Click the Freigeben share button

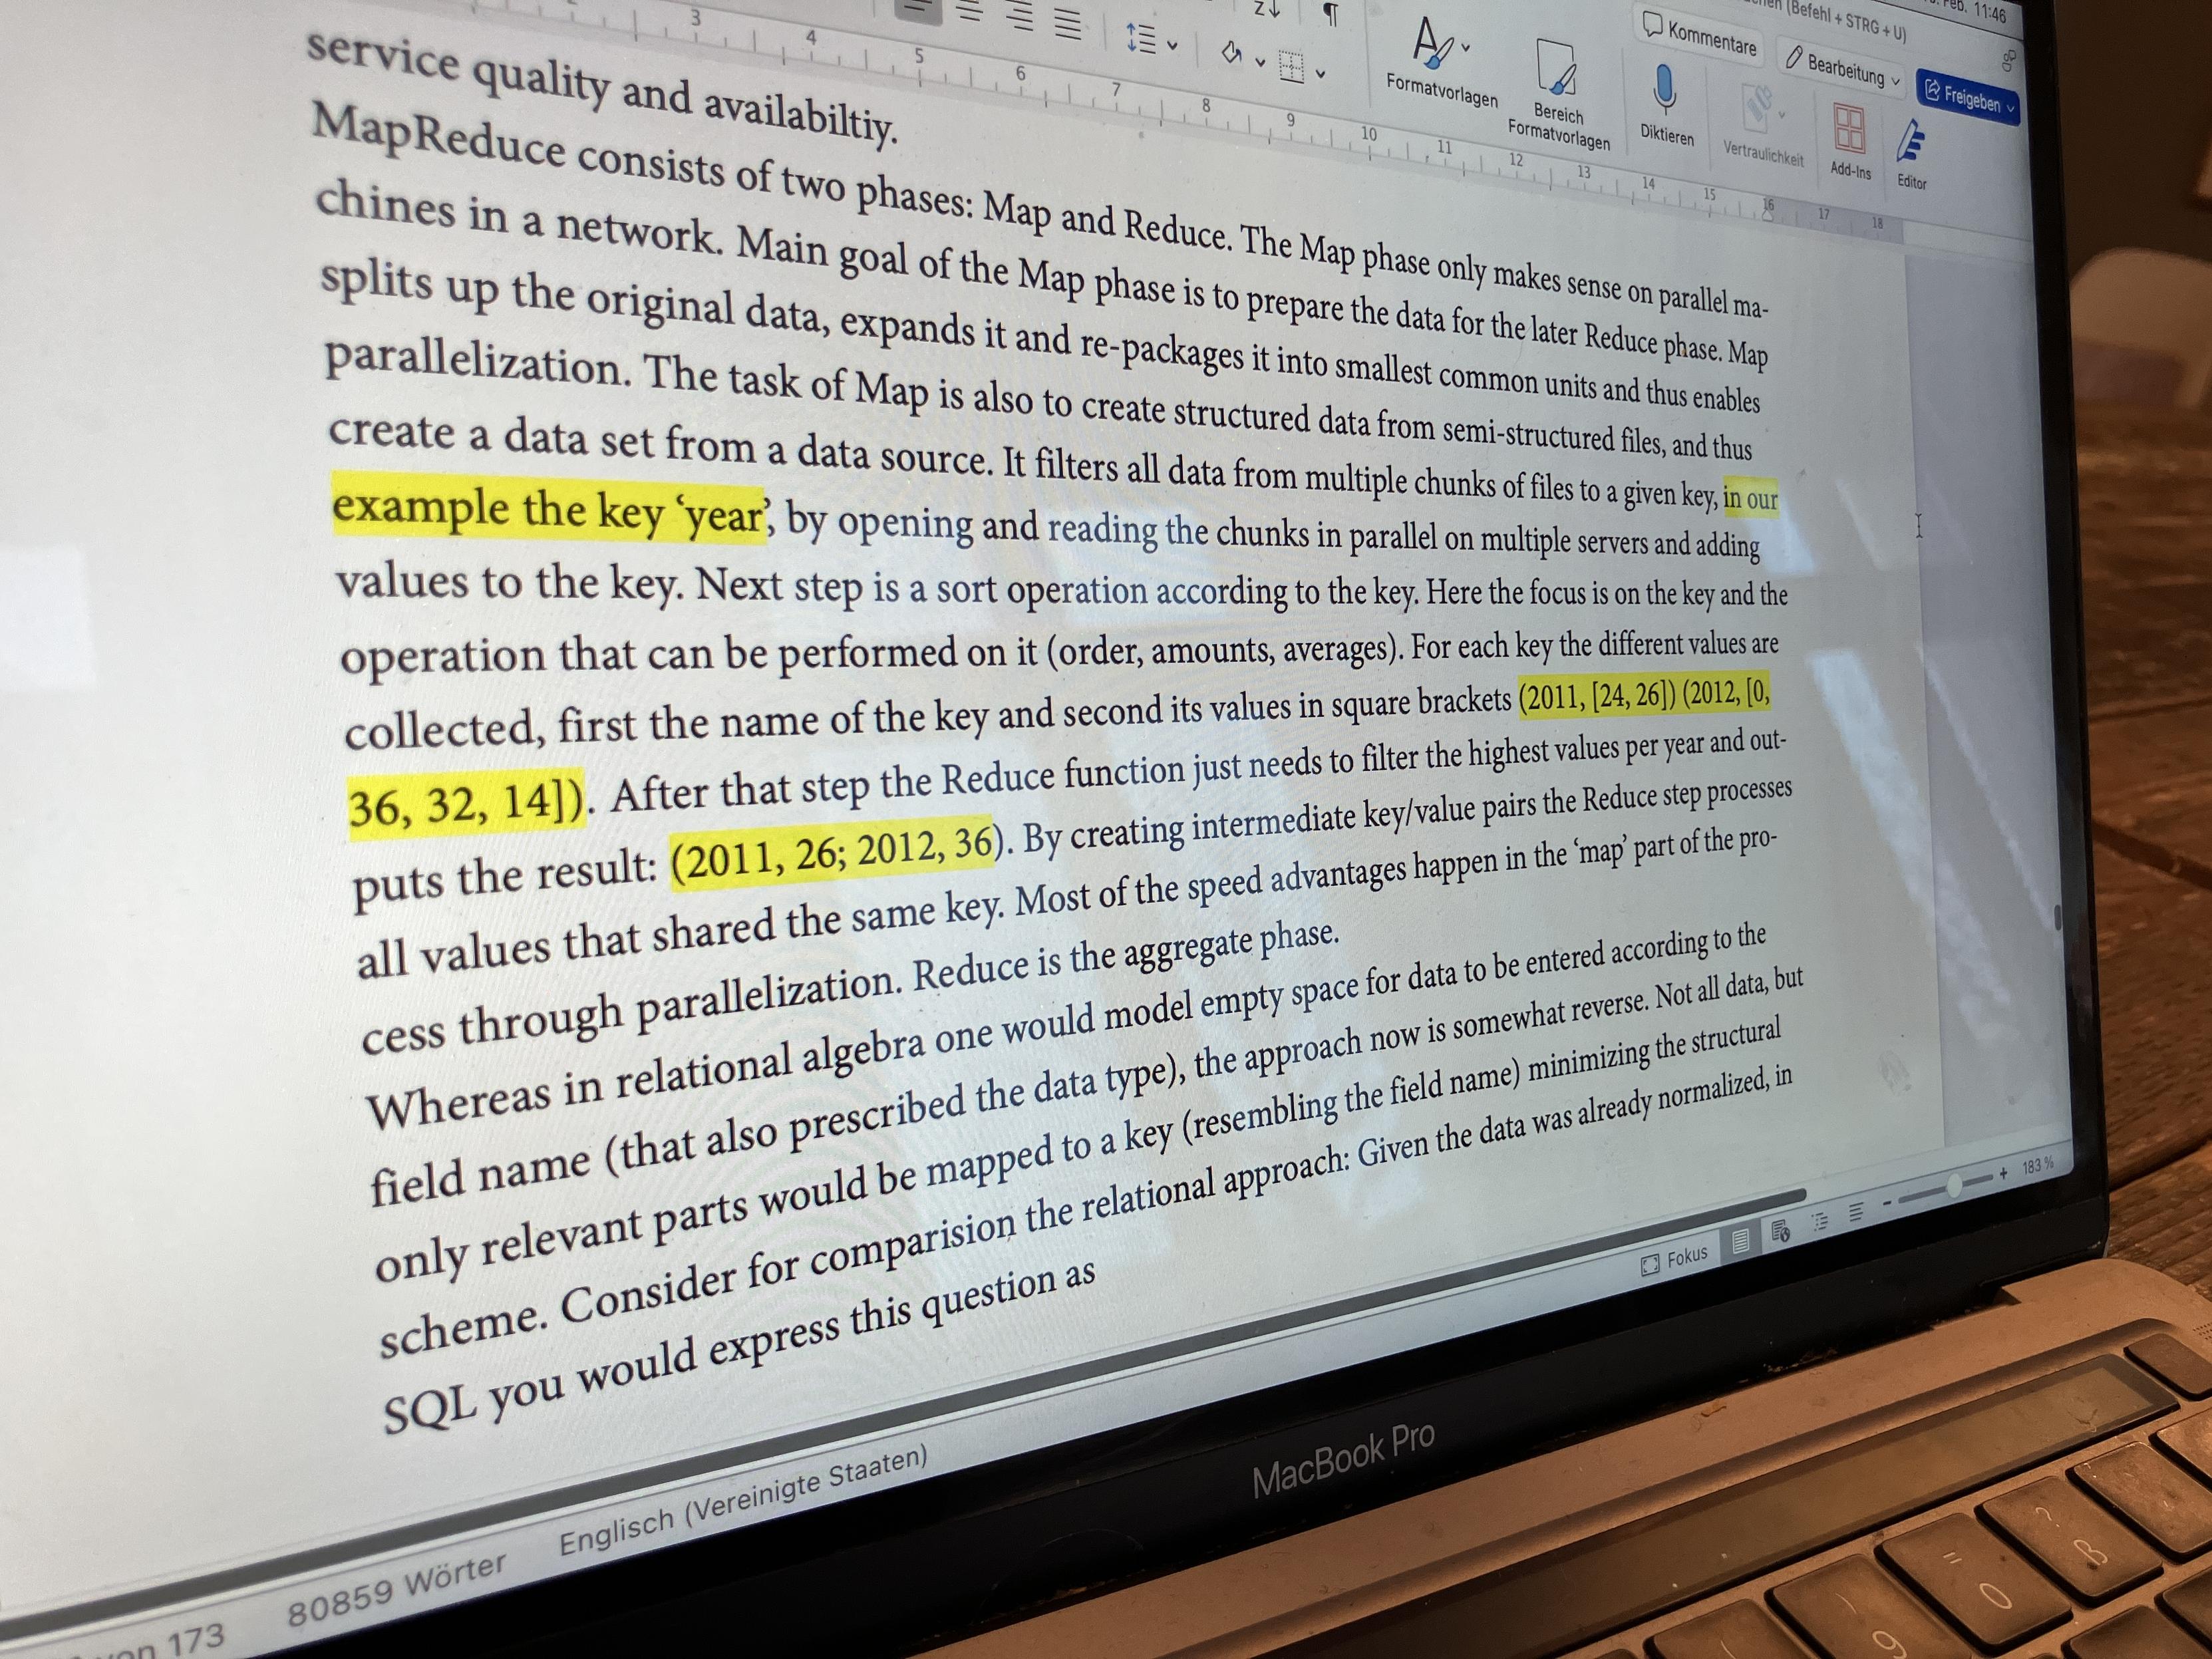tap(1968, 97)
